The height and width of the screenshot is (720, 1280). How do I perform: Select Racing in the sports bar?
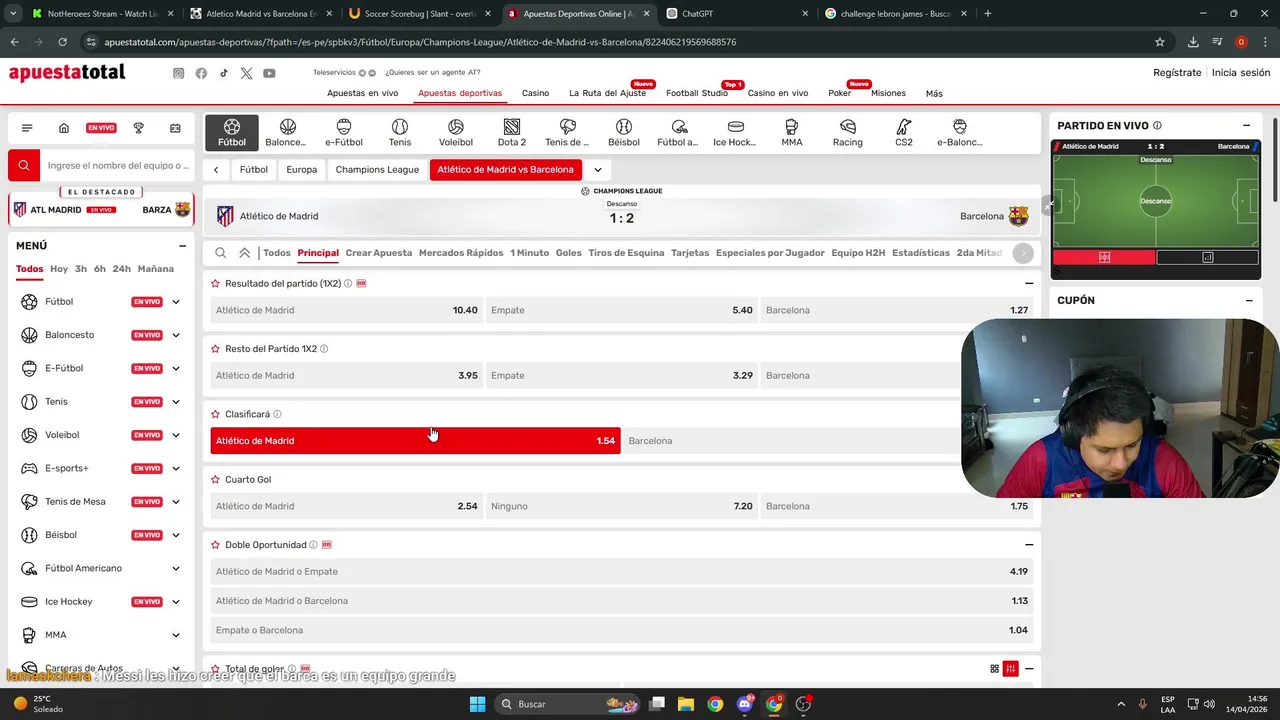click(848, 133)
